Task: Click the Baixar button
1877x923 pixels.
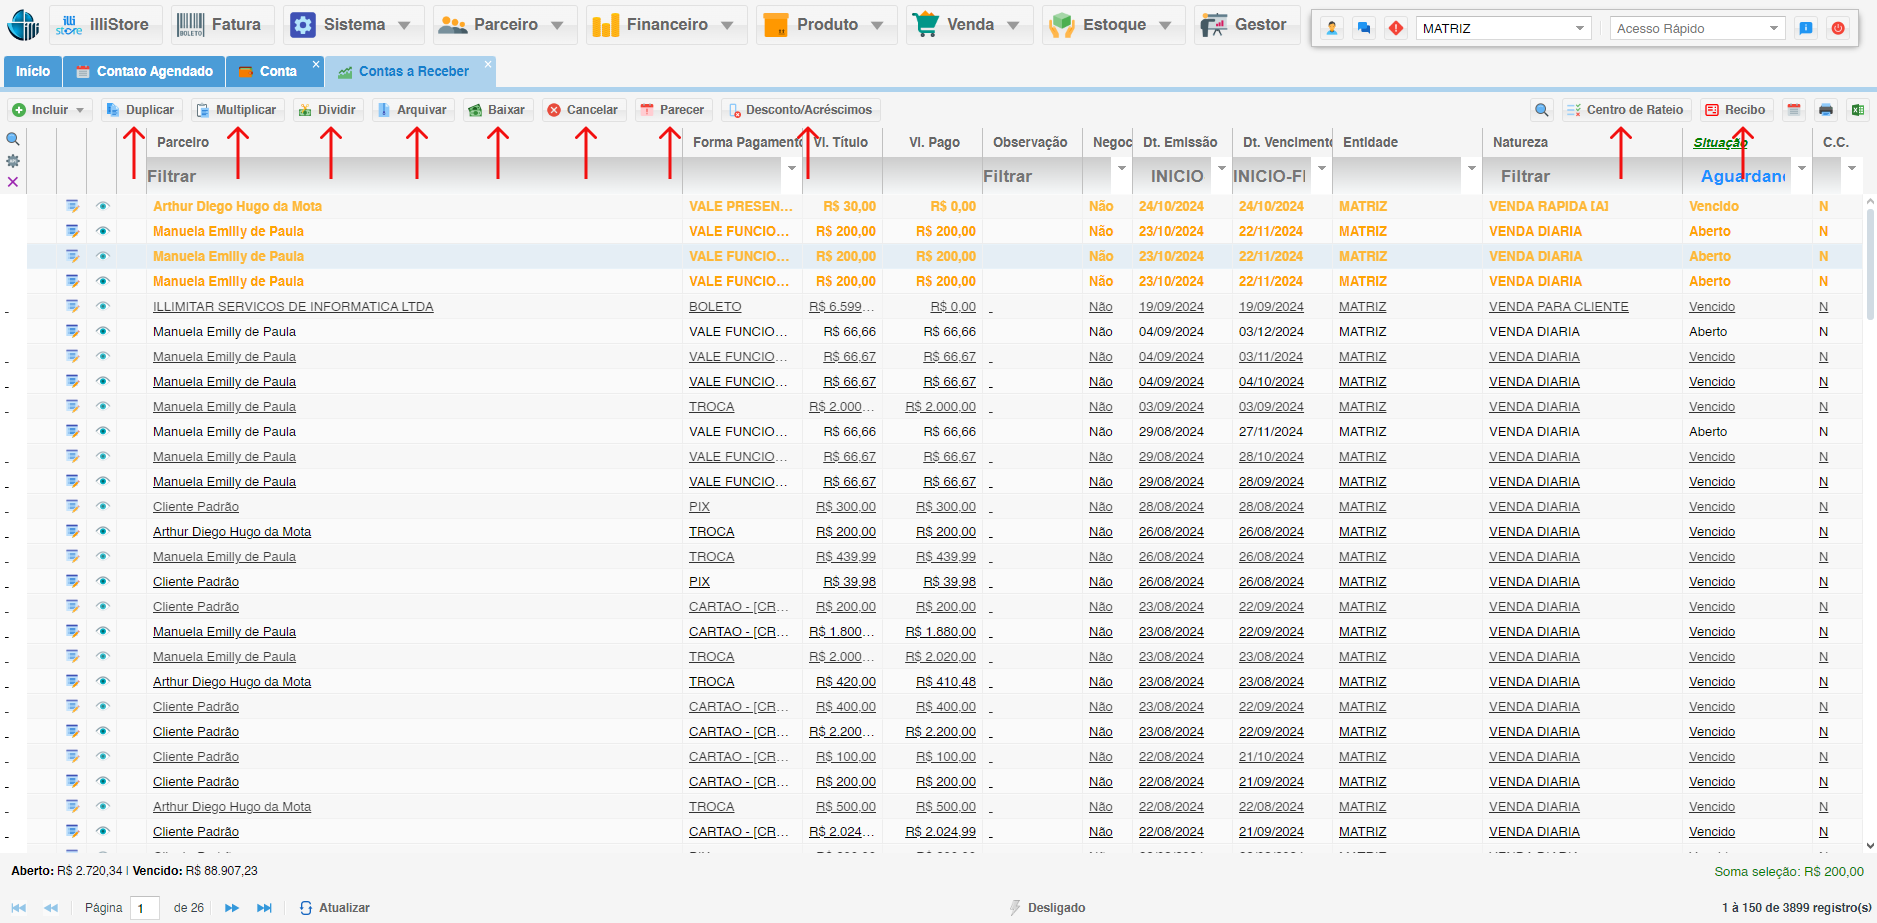Action: click(x=497, y=110)
